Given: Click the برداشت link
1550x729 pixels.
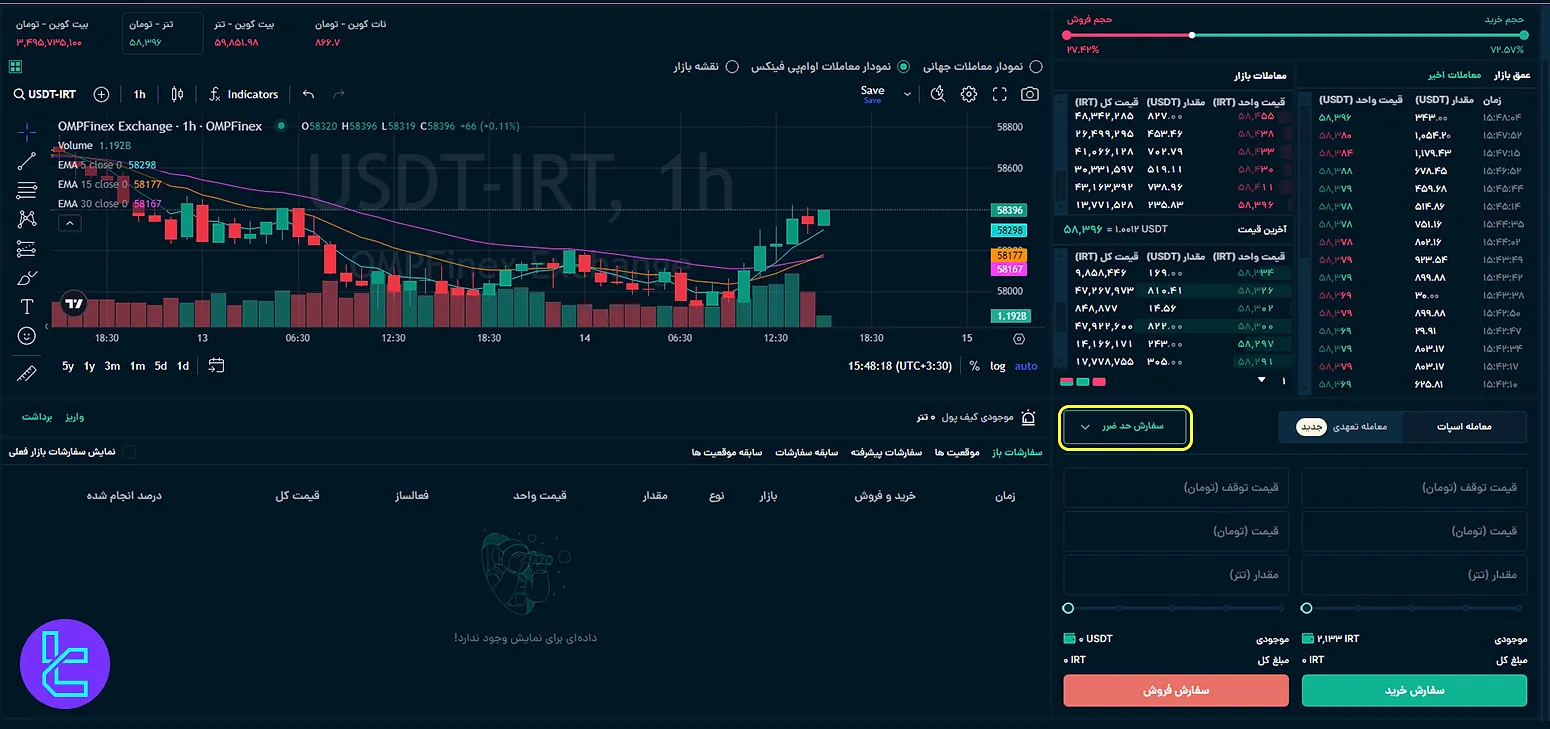Looking at the screenshot, I should [37, 416].
